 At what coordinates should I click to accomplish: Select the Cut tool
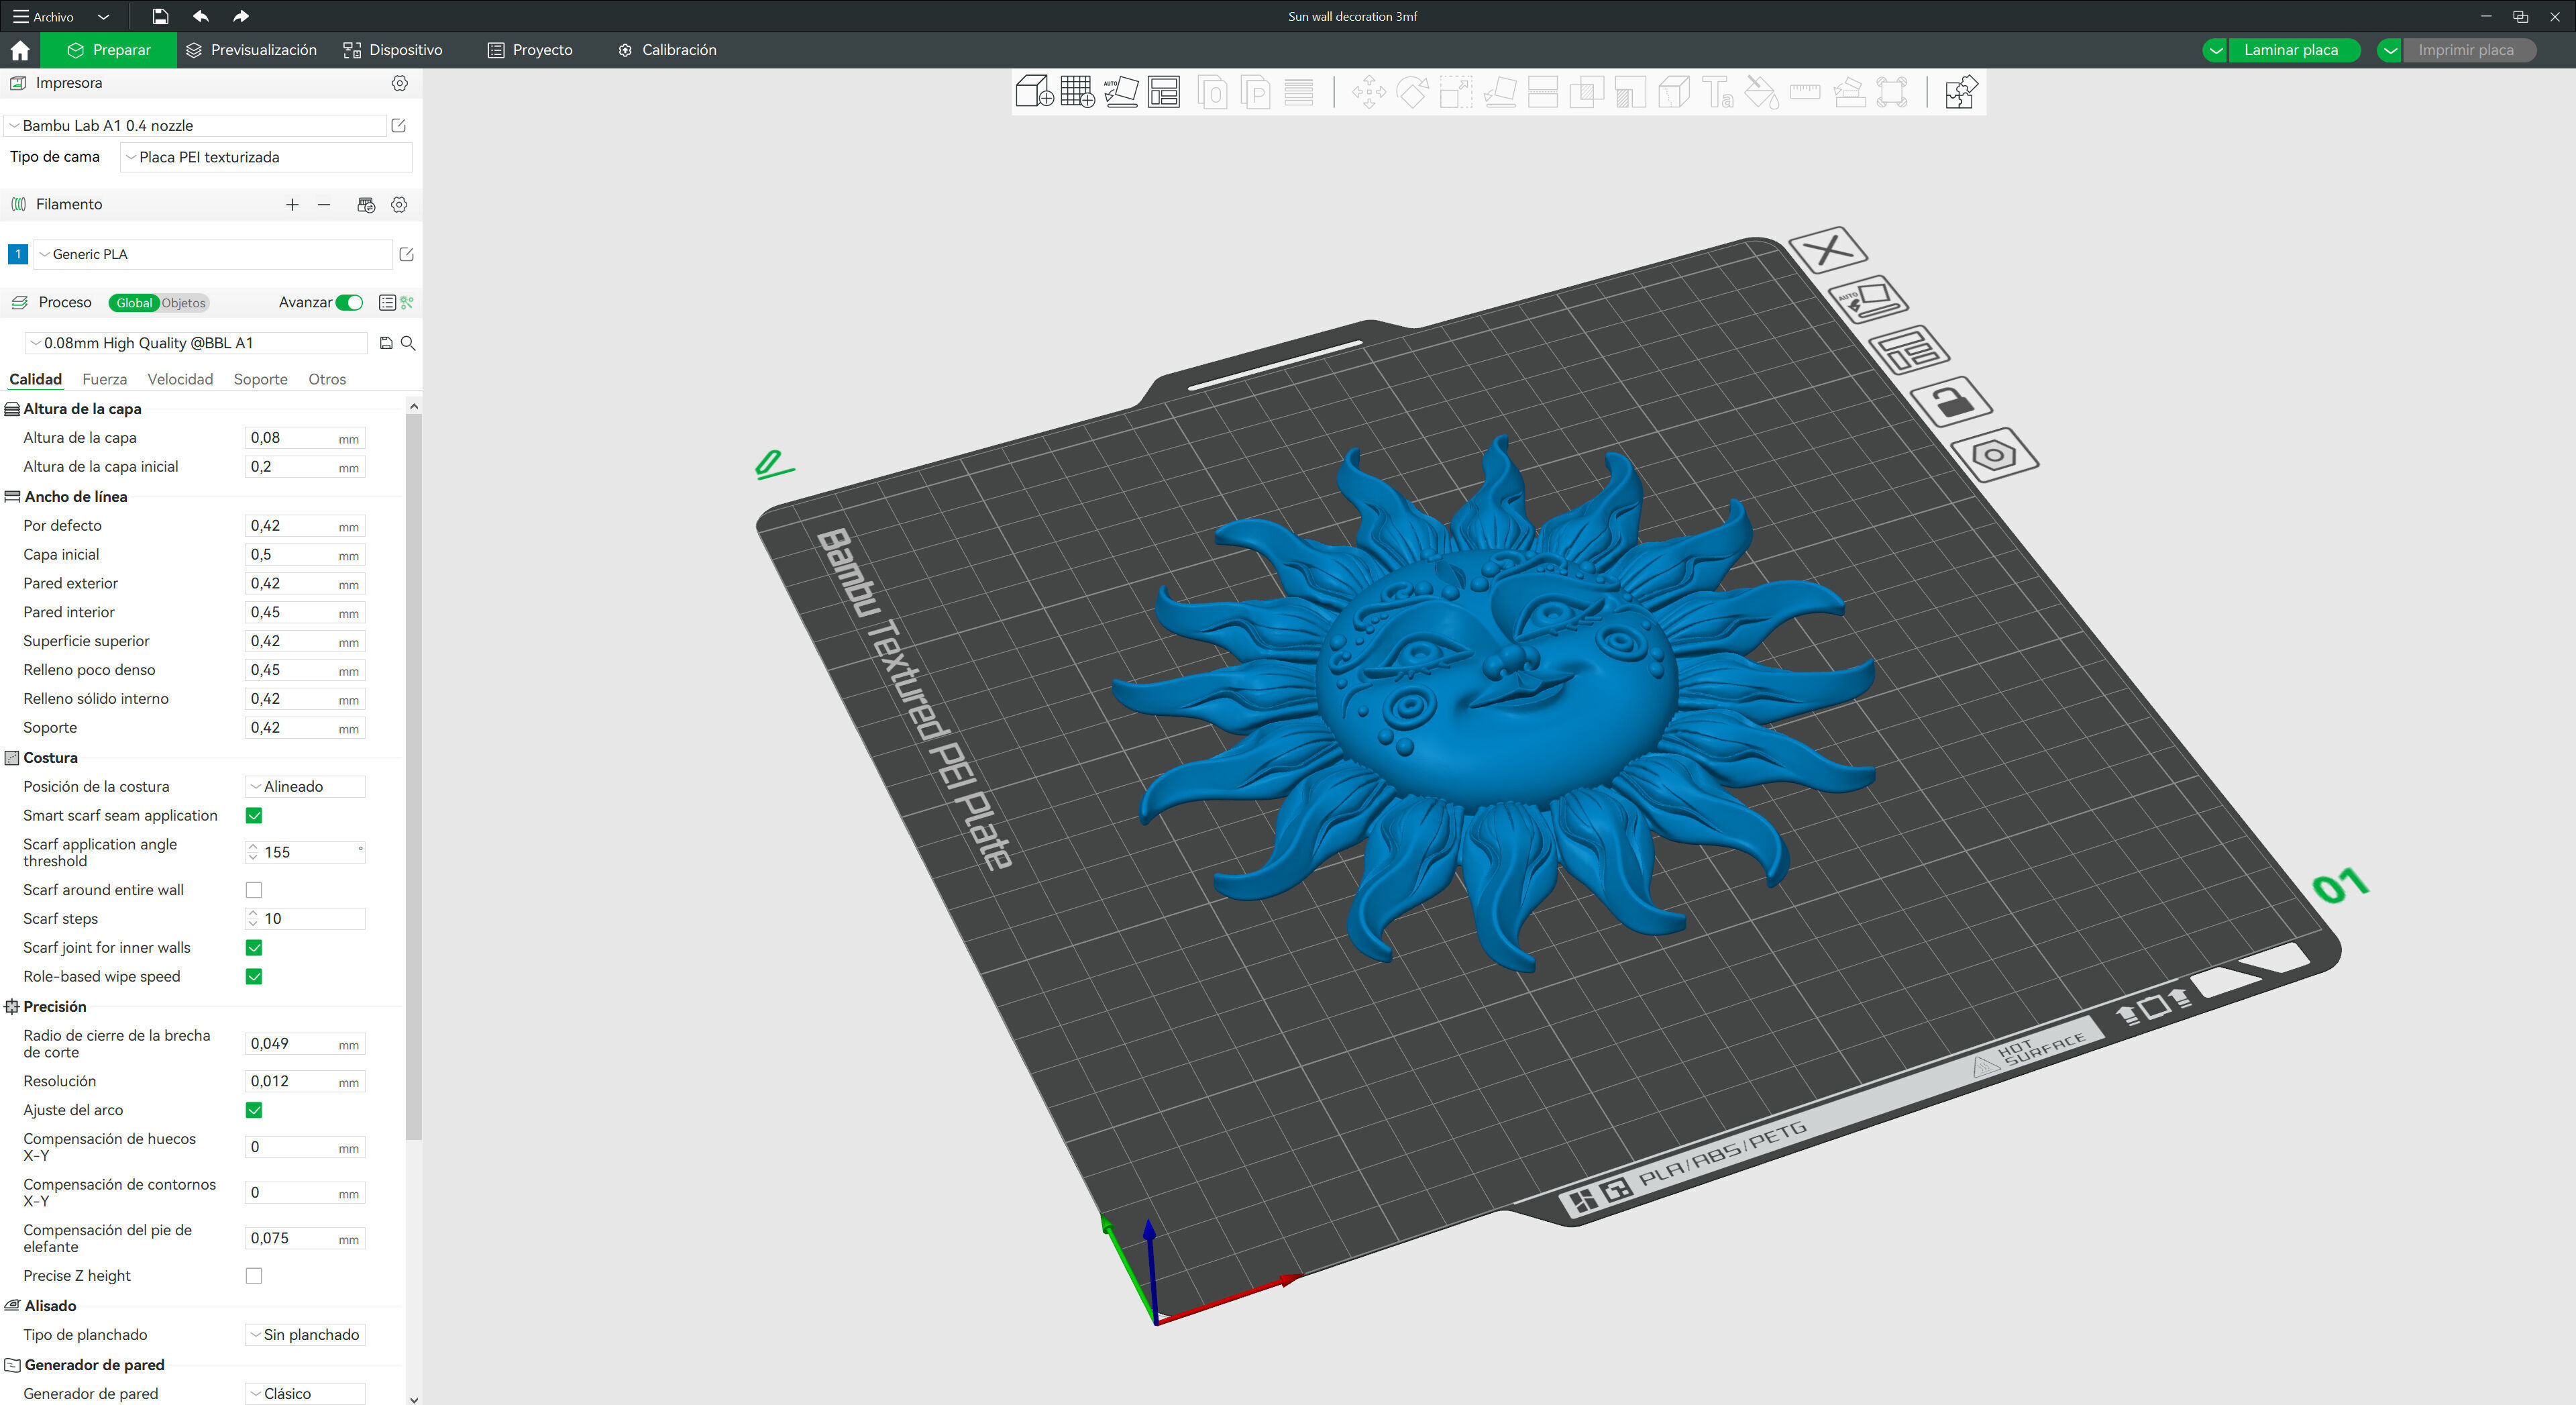click(1543, 93)
